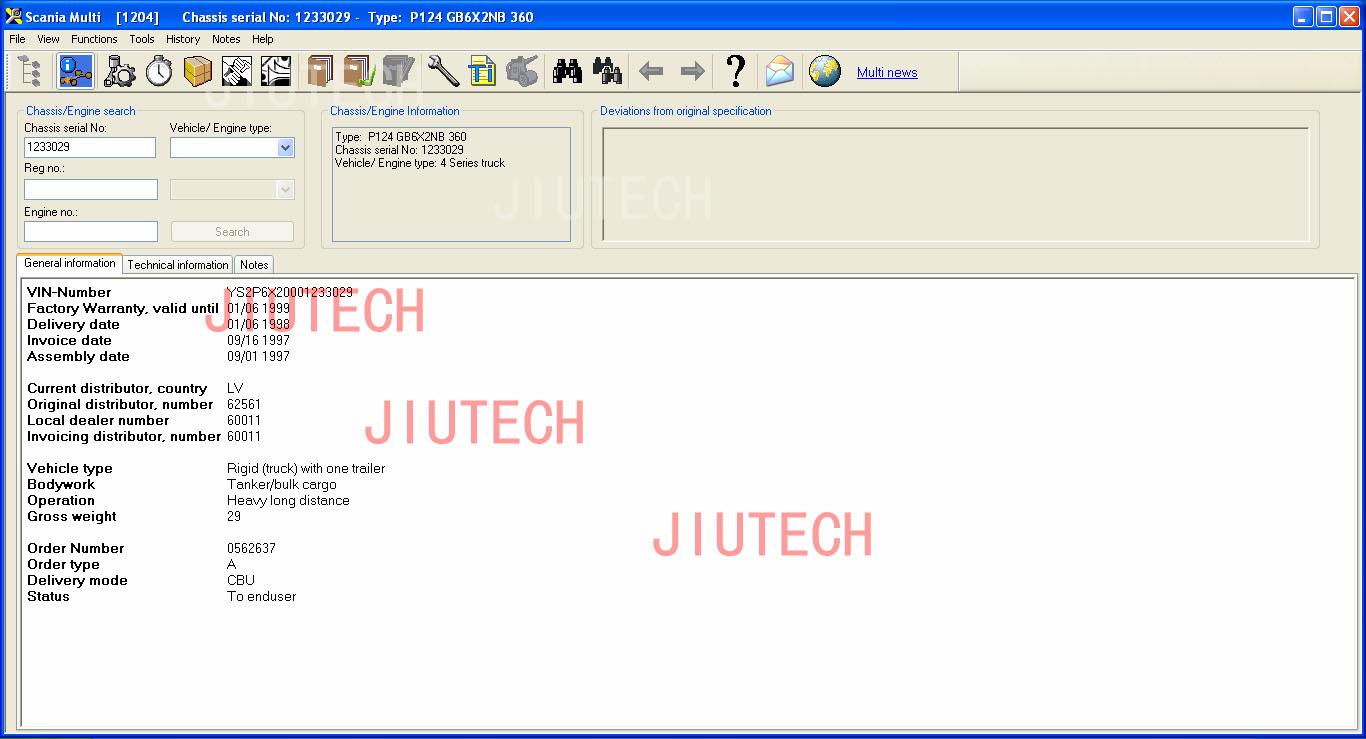Viewport: 1366px width, 739px height.
Task: Go forward with the right arrow
Action: [692, 71]
